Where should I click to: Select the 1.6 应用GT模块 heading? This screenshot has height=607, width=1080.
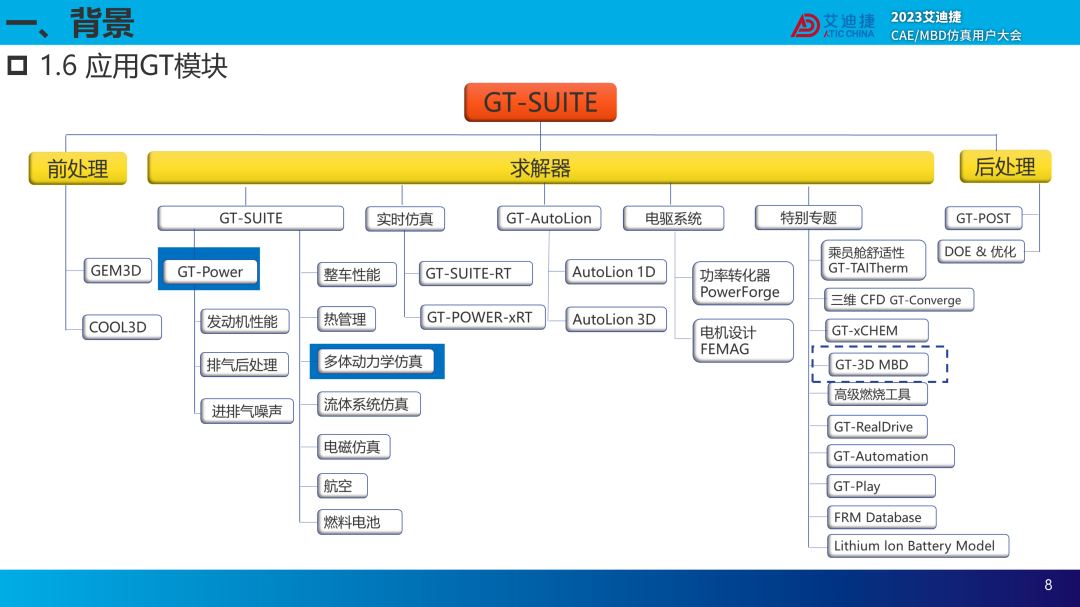(x=134, y=66)
